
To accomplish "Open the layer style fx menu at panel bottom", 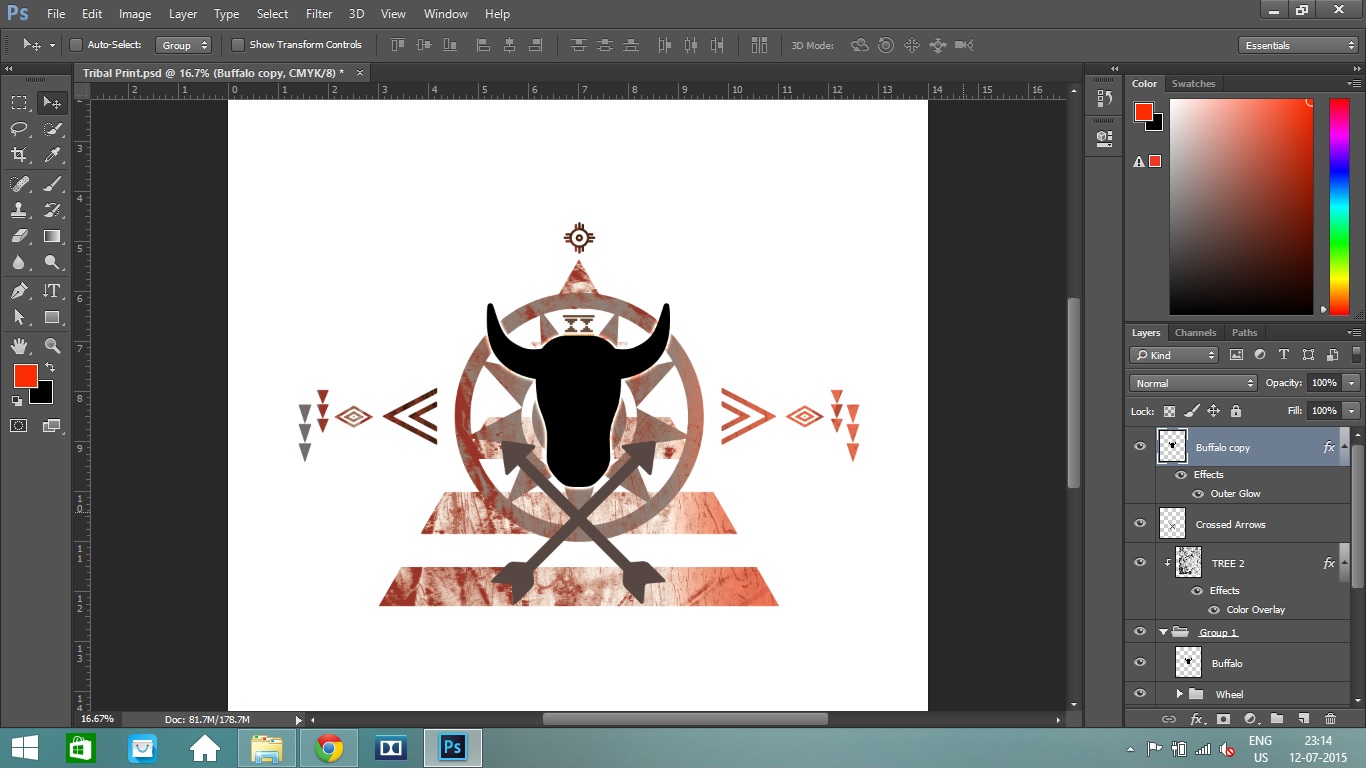I will pyautogui.click(x=1196, y=719).
